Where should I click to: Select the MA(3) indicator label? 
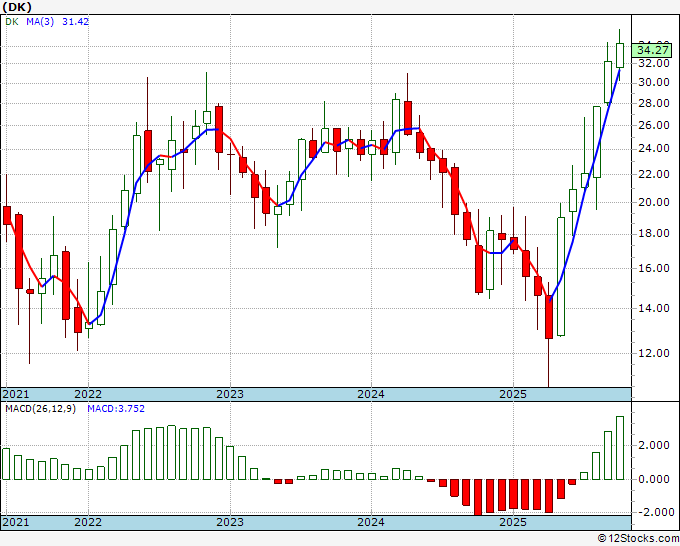[x=40, y=22]
